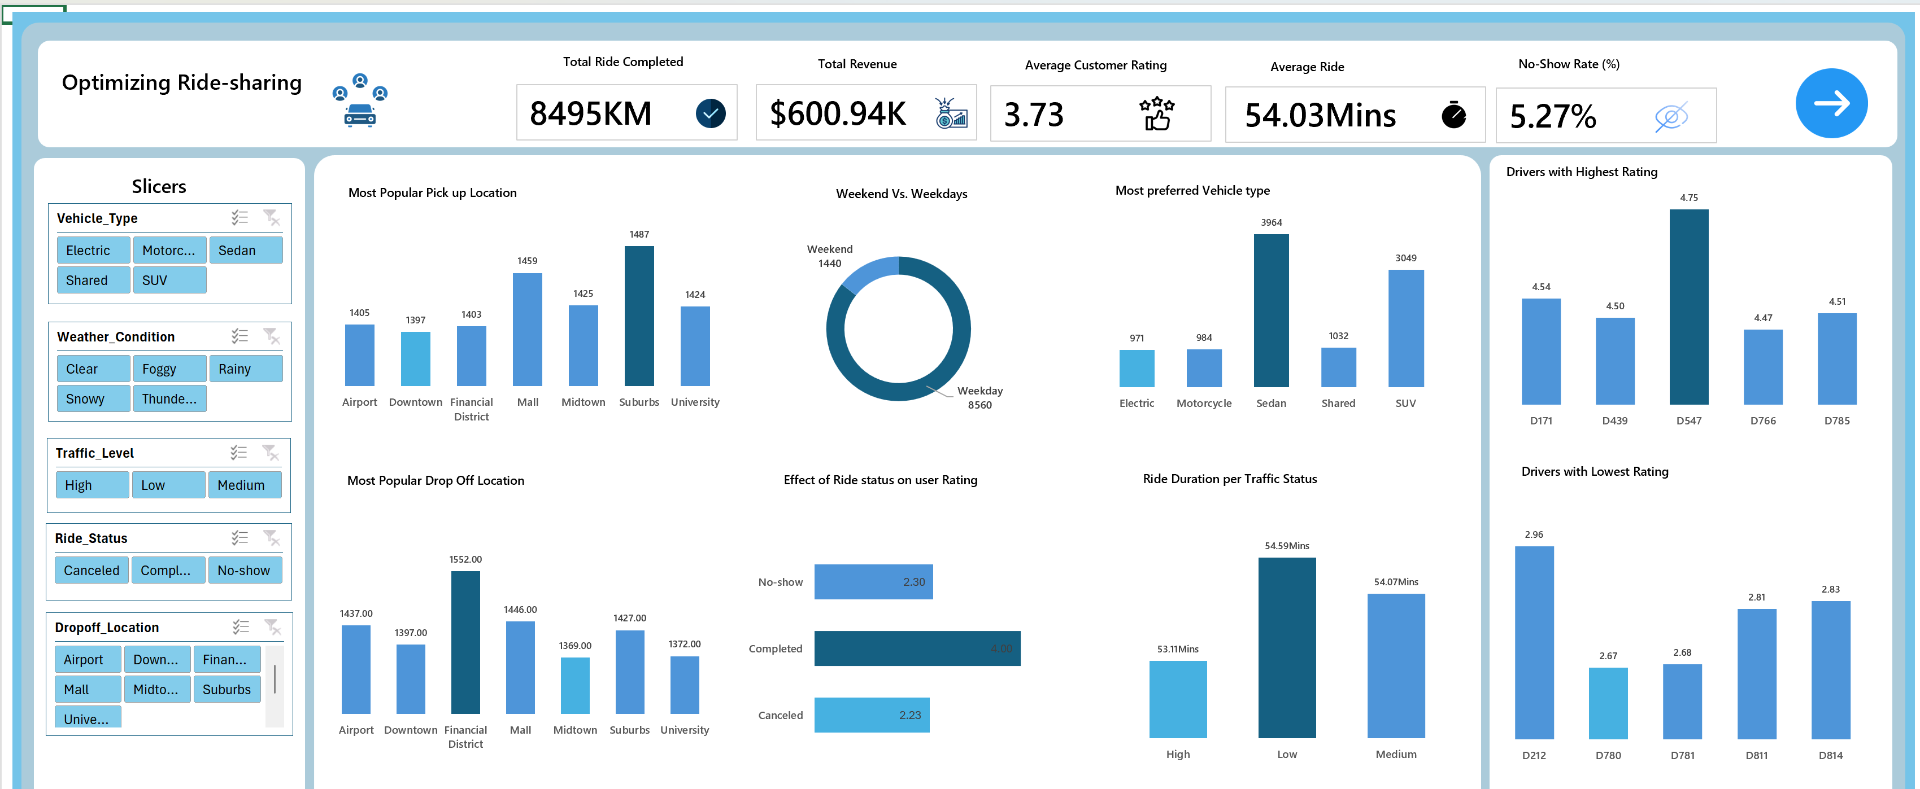This screenshot has width=1920, height=789.
Task: Click Financial District bar in drop off chart
Action: pyautogui.click(x=465, y=642)
